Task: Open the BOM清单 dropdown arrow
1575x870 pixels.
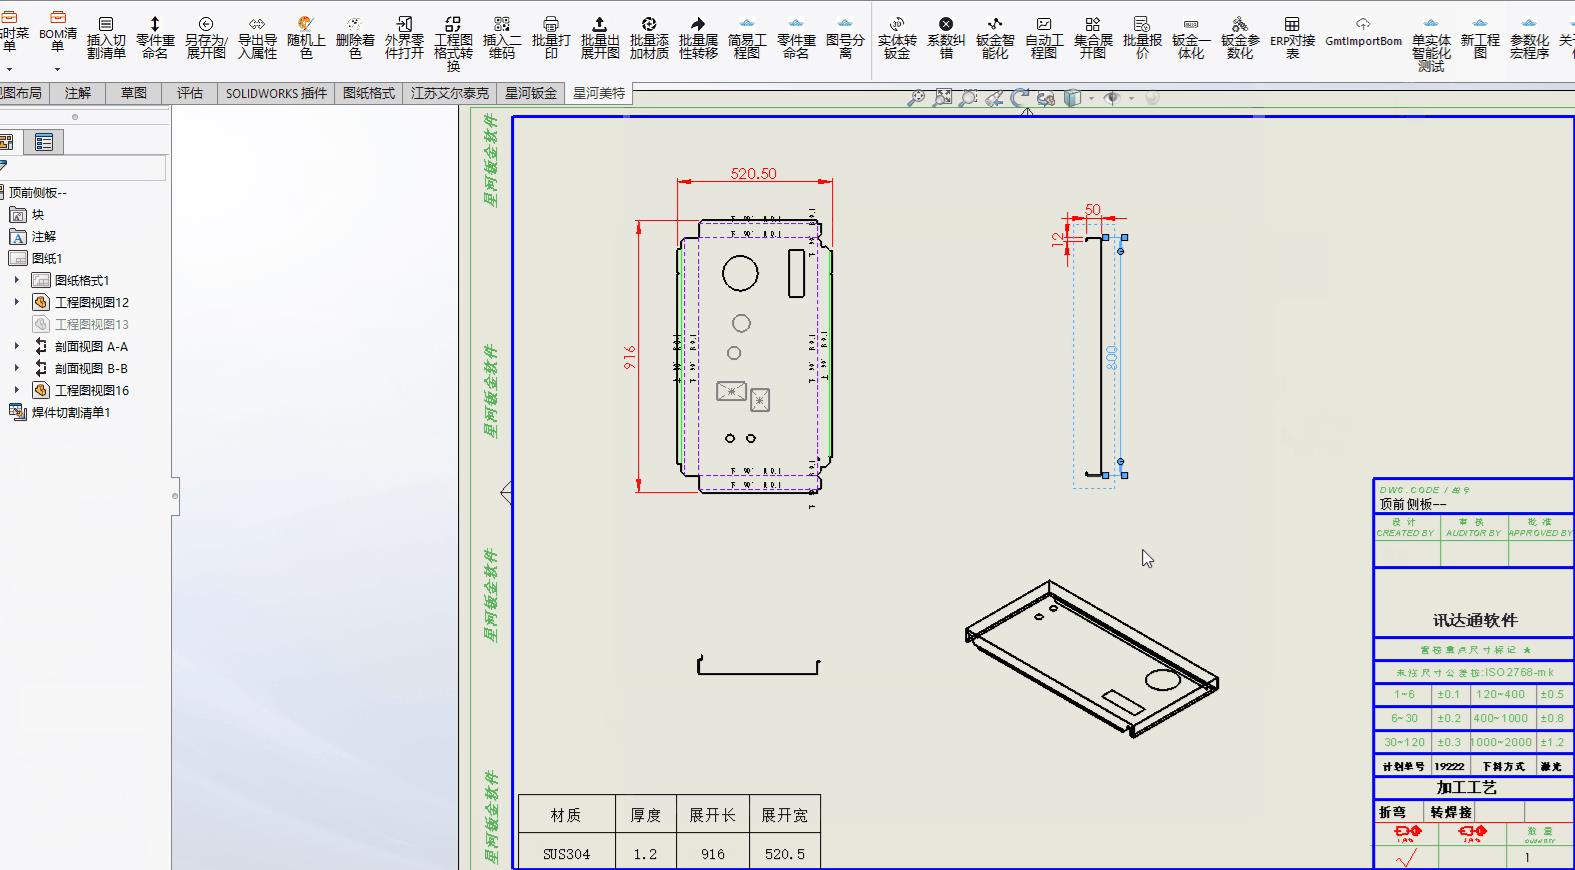Action: point(57,69)
